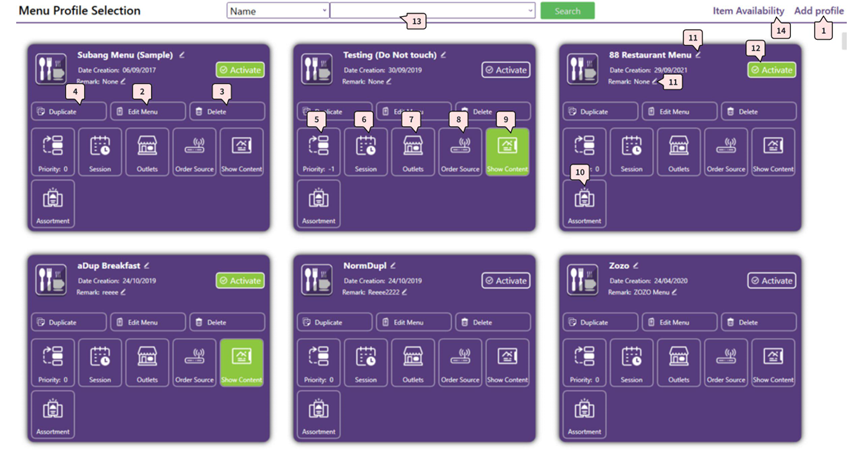Open Priority icon on Subang Menu card
This screenshot has height=458, width=863.
[52, 152]
